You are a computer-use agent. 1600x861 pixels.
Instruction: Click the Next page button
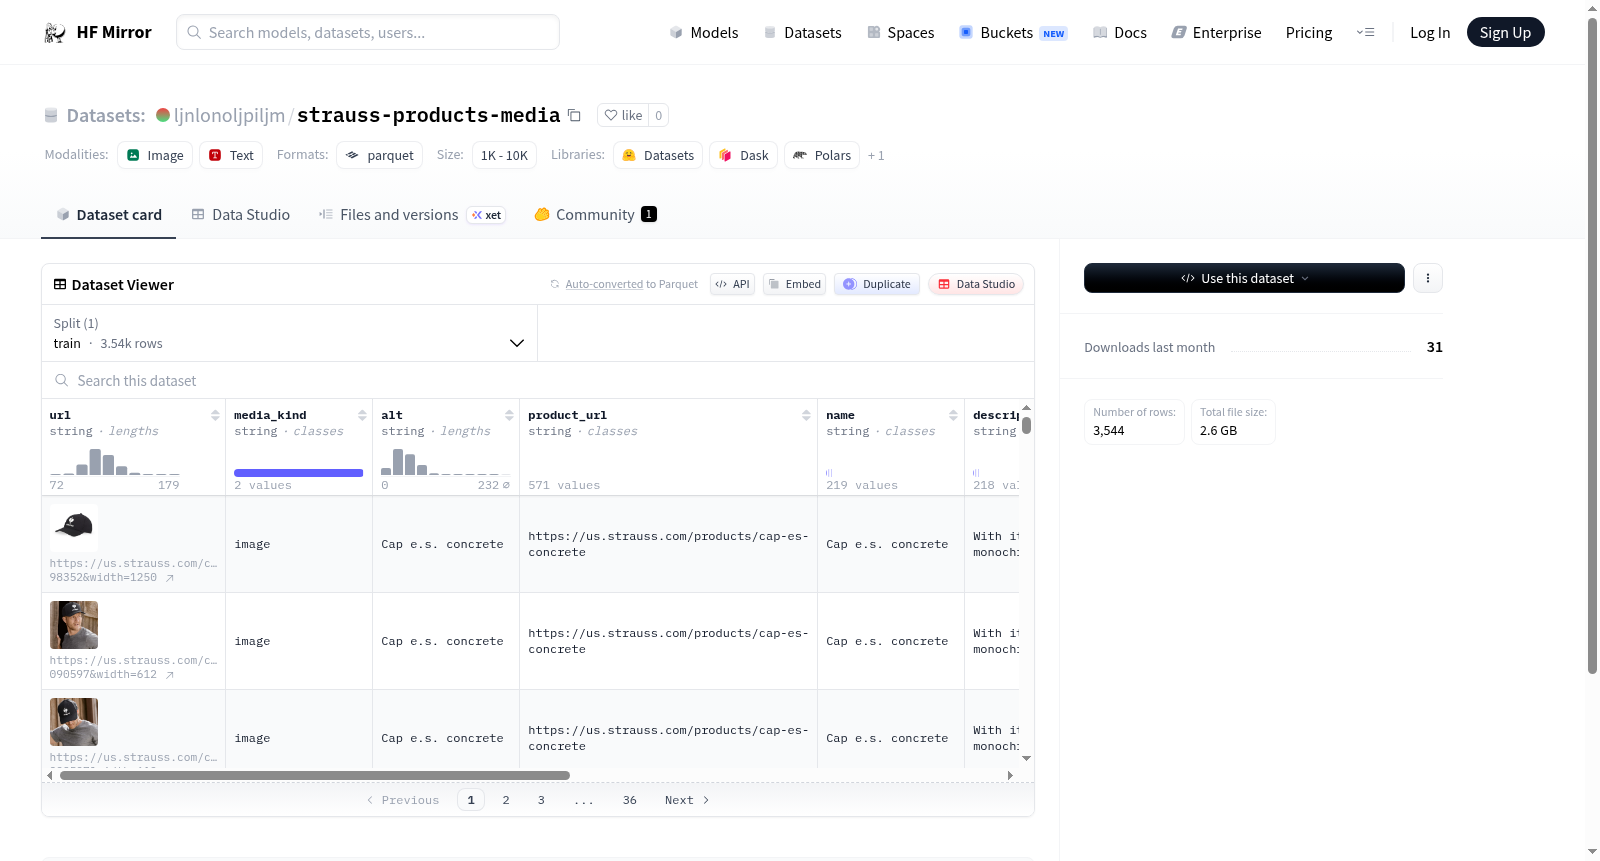tap(687, 800)
